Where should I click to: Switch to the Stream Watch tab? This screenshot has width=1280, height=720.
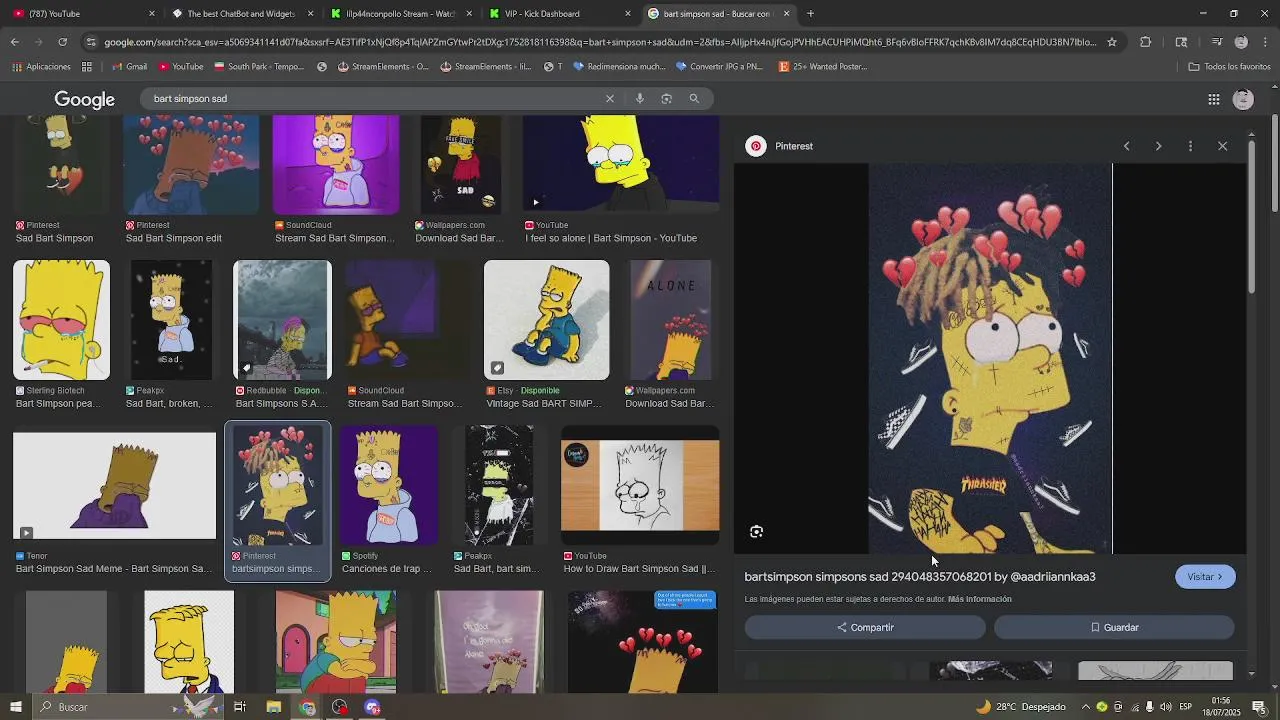[400, 13]
